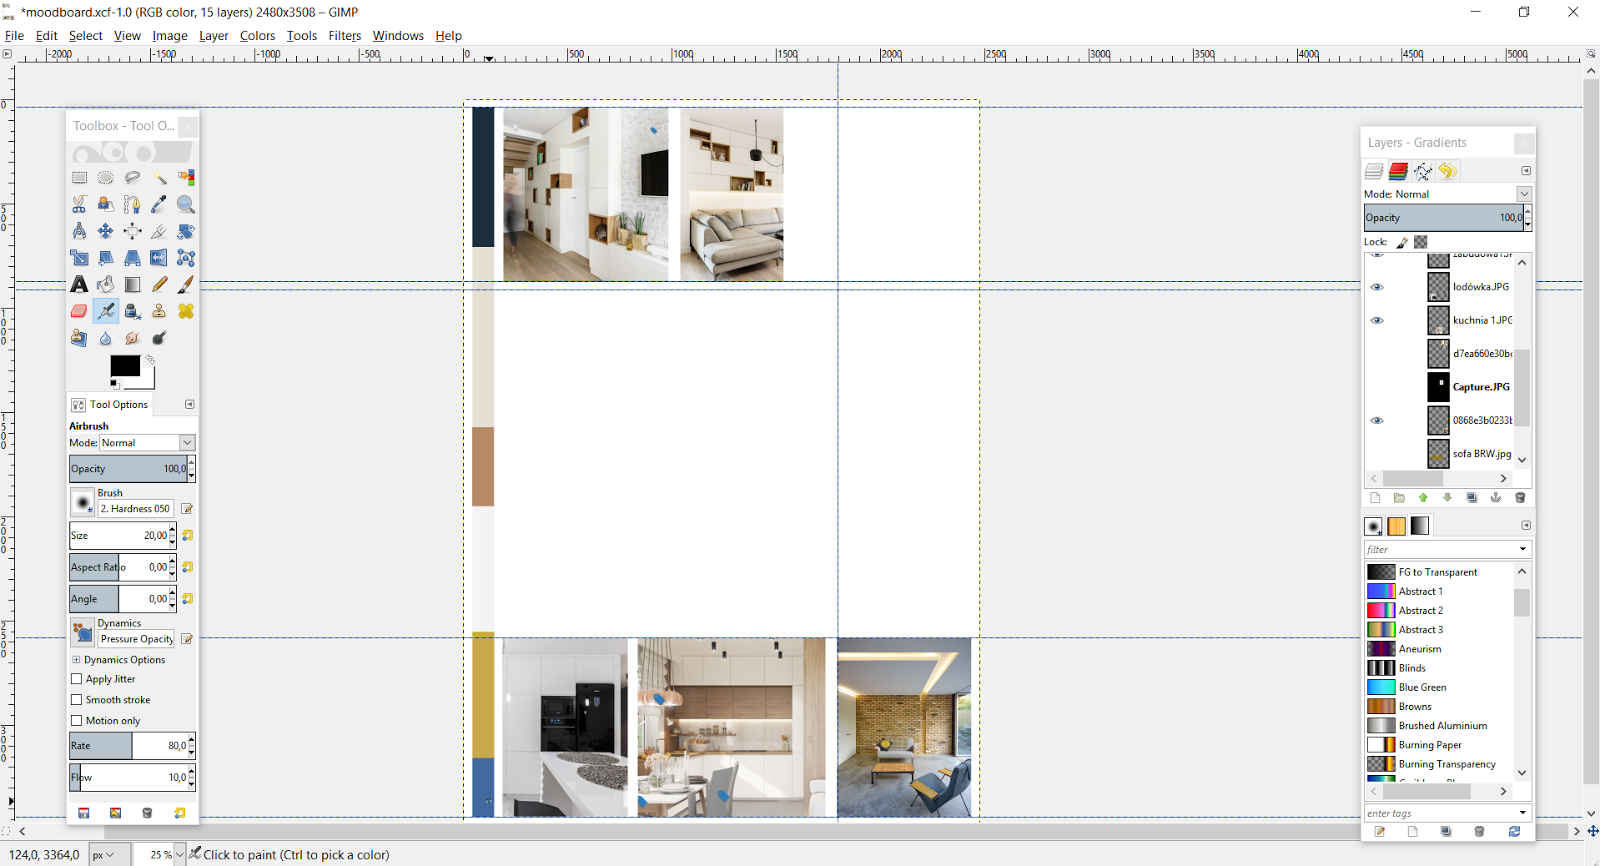
Task: Open the gradient filter dropdown
Action: pyautogui.click(x=1523, y=549)
